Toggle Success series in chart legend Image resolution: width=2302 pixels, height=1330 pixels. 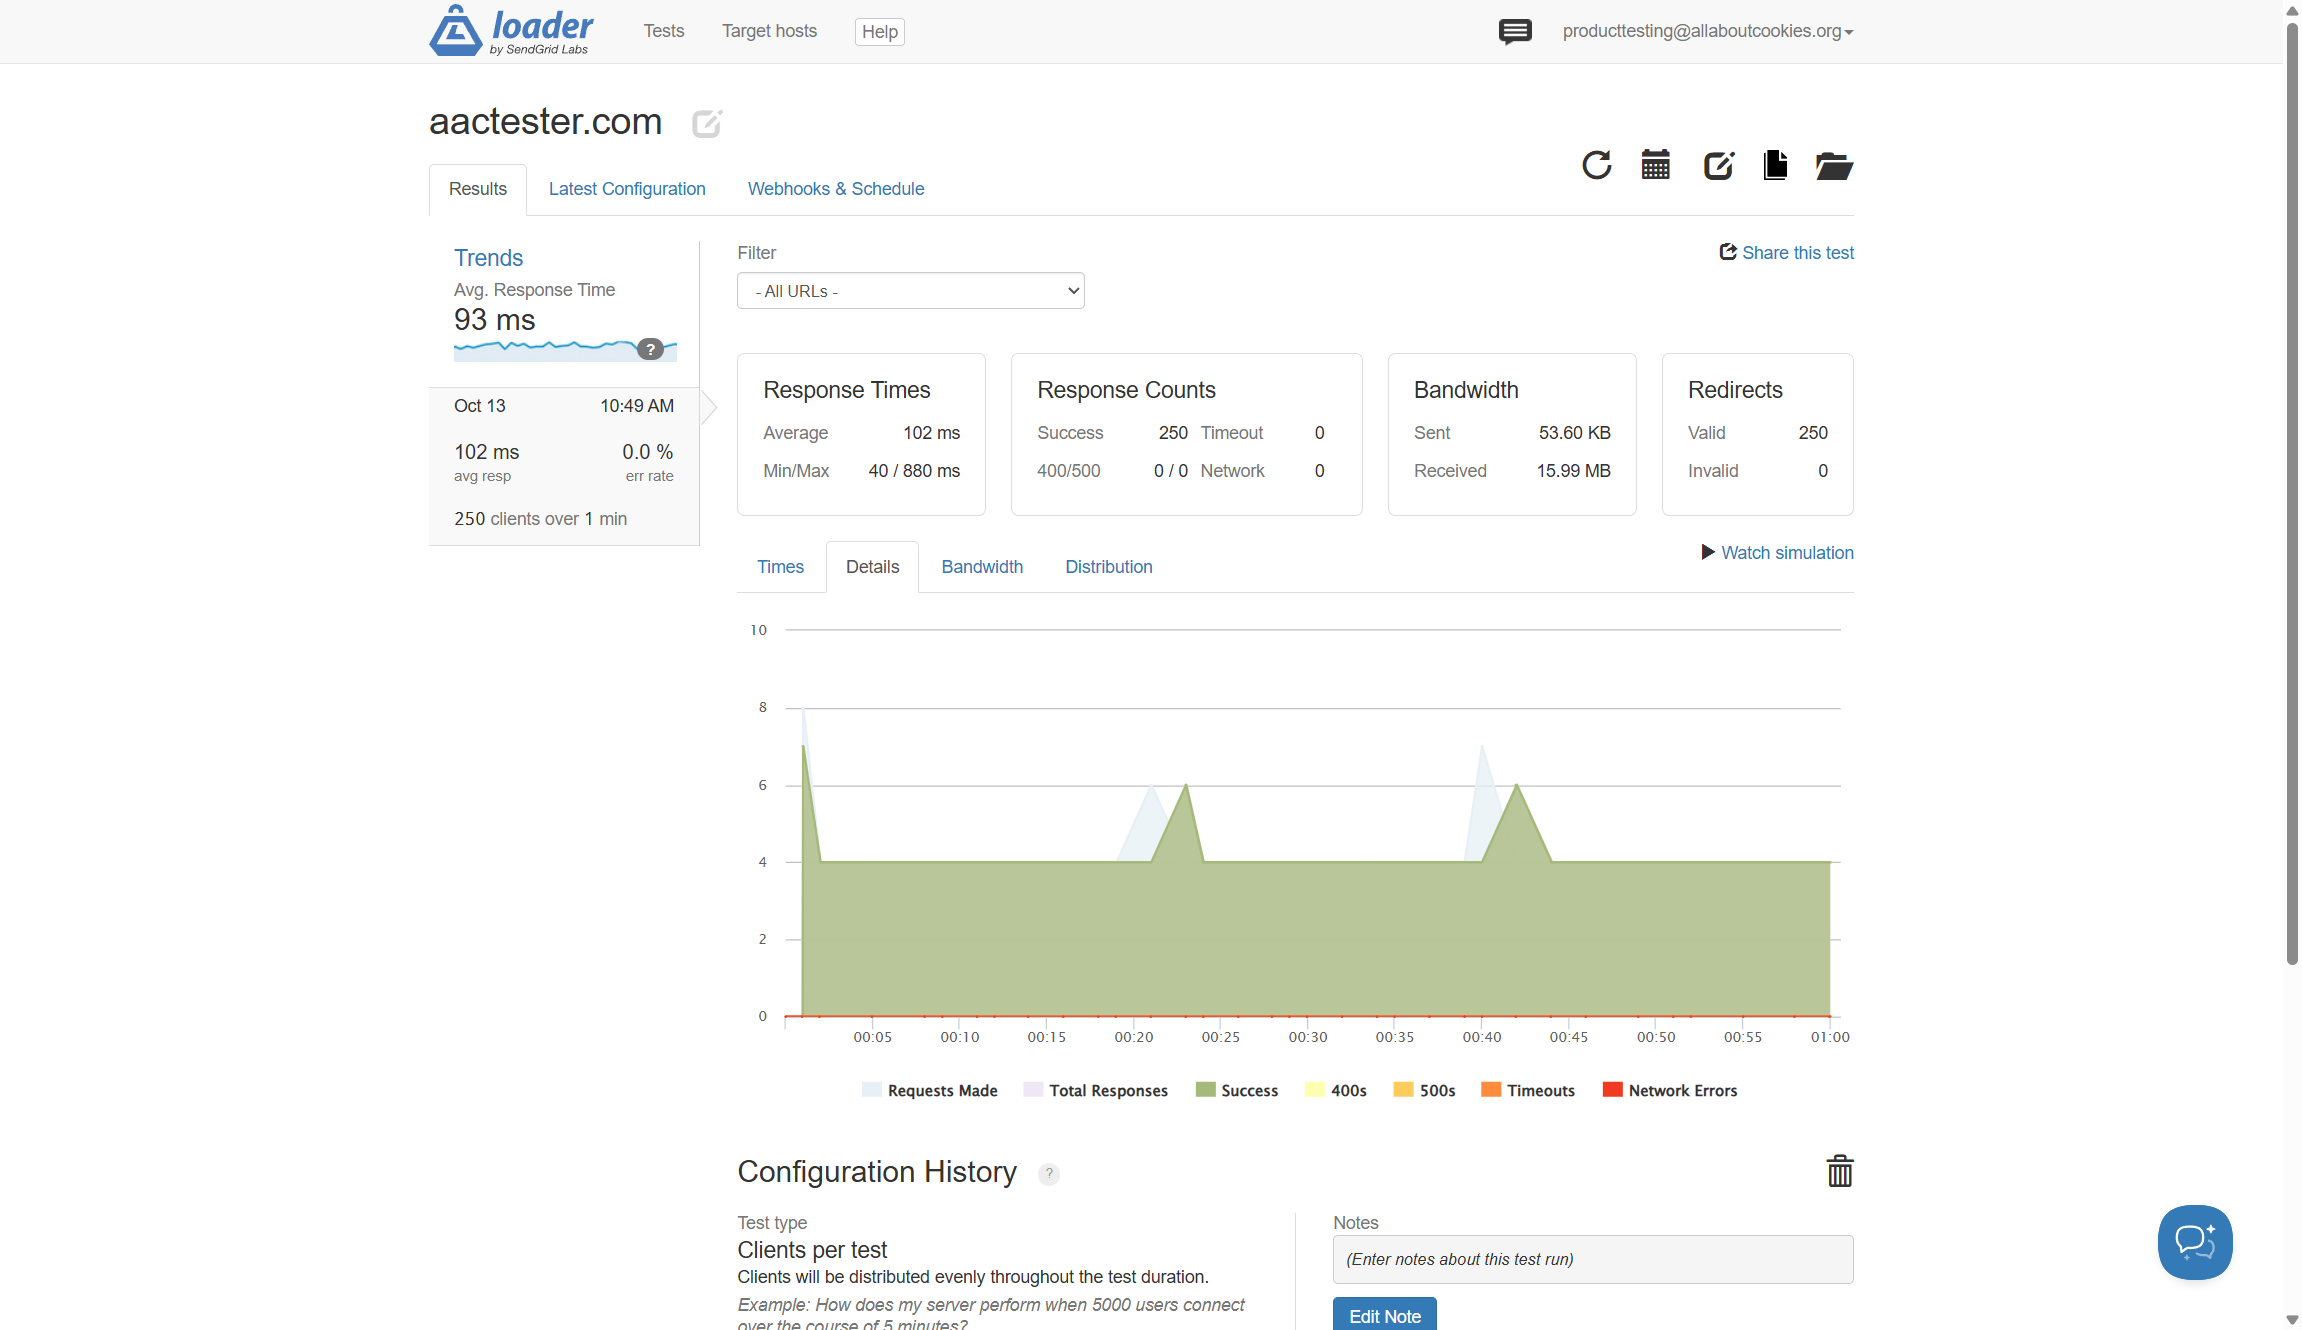point(1237,1091)
